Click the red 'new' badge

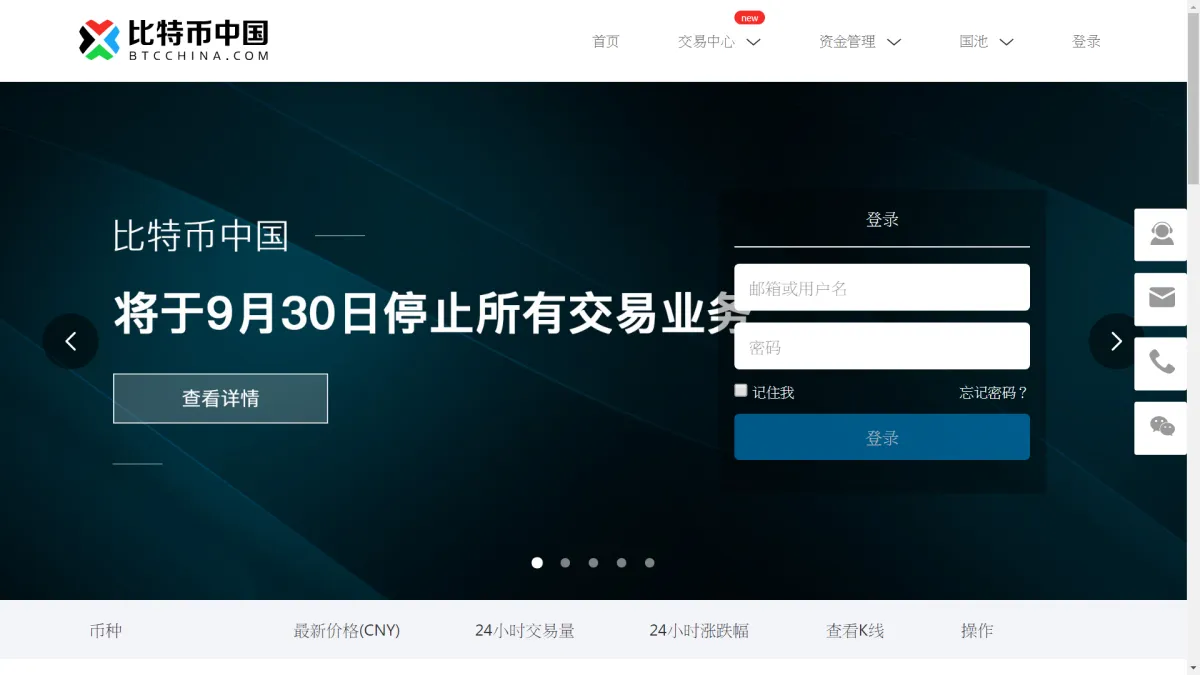tap(749, 18)
